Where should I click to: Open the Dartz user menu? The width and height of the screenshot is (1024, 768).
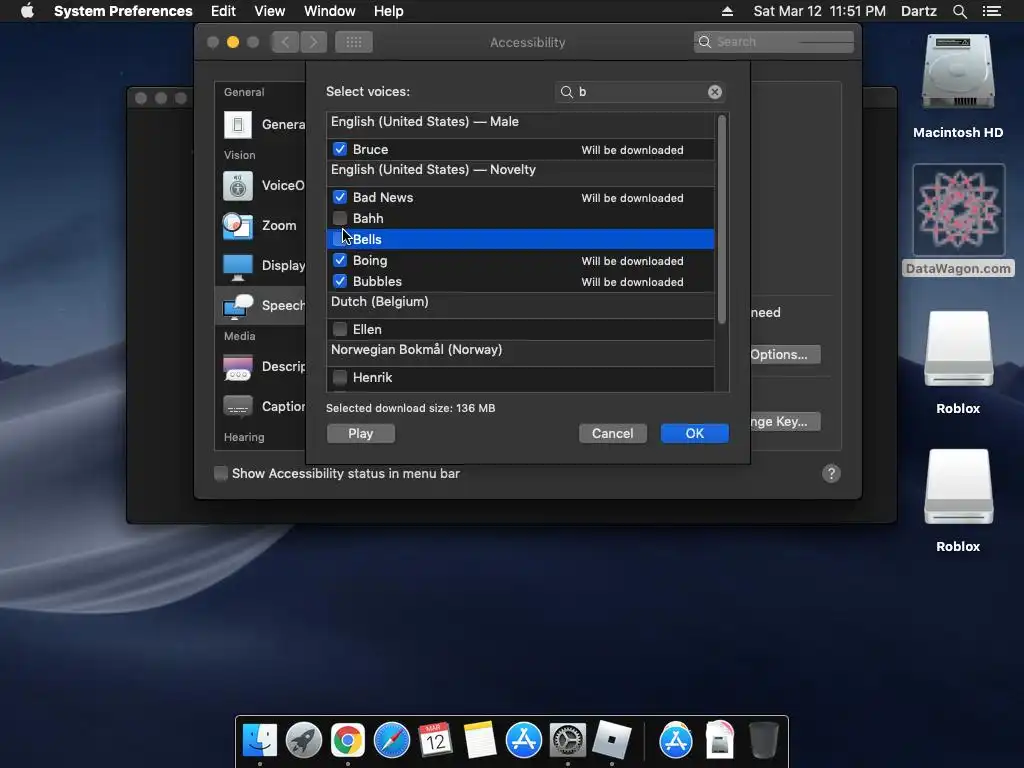918,11
